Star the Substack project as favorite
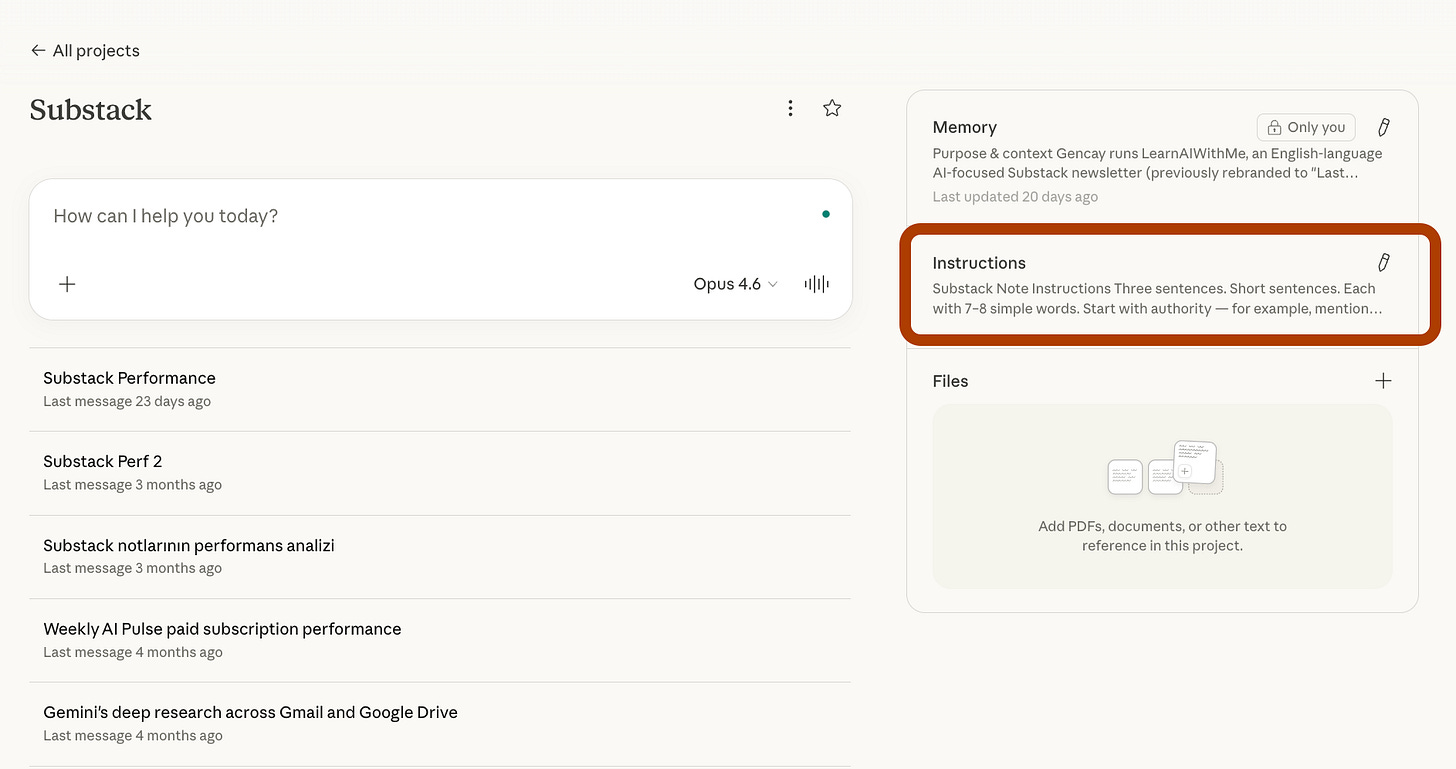Screen dimensions: 1456x769 pos(832,108)
